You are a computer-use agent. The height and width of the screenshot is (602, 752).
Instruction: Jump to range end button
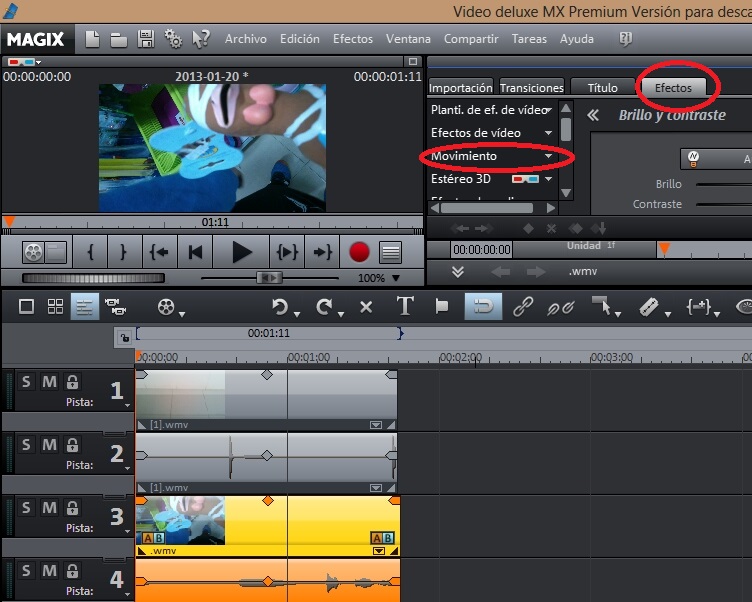322,252
